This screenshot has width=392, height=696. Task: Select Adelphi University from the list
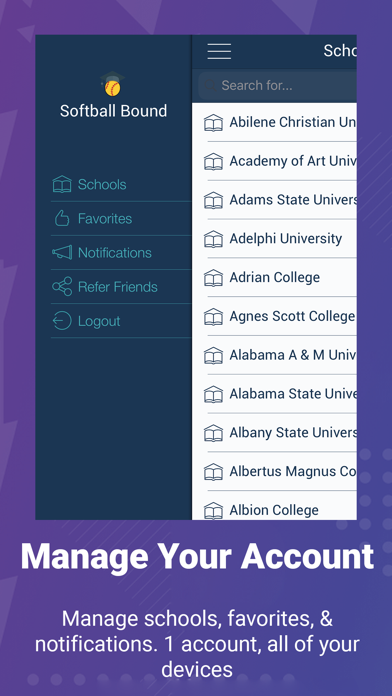click(274, 239)
